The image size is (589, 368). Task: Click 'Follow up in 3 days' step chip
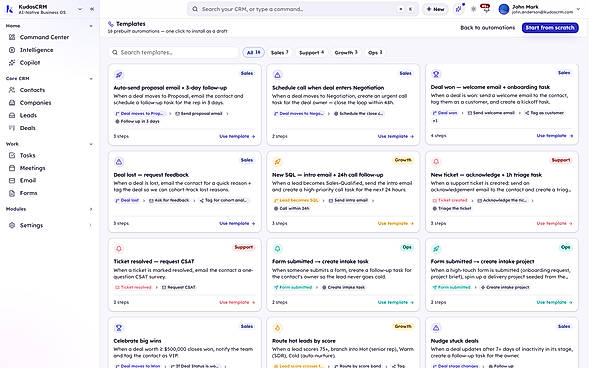pos(137,121)
